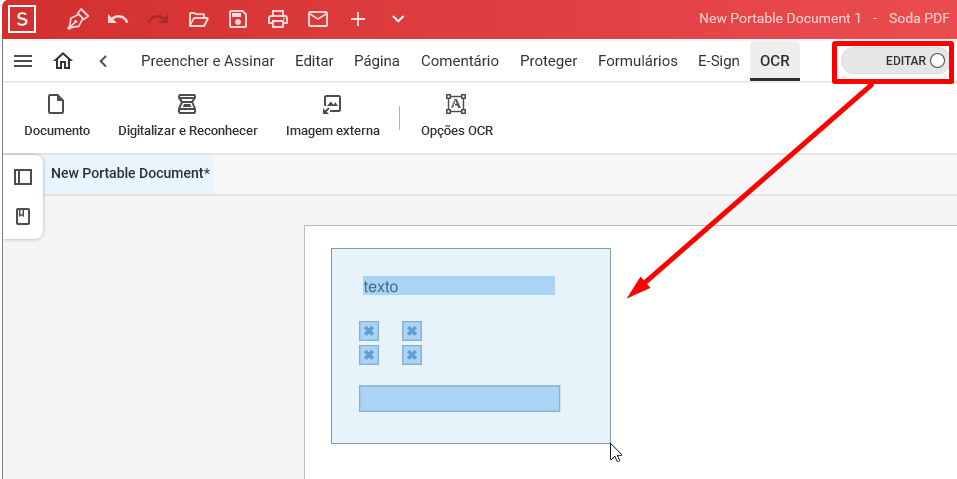Select the OCR tab
The height and width of the screenshot is (479, 957).
point(775,61)
